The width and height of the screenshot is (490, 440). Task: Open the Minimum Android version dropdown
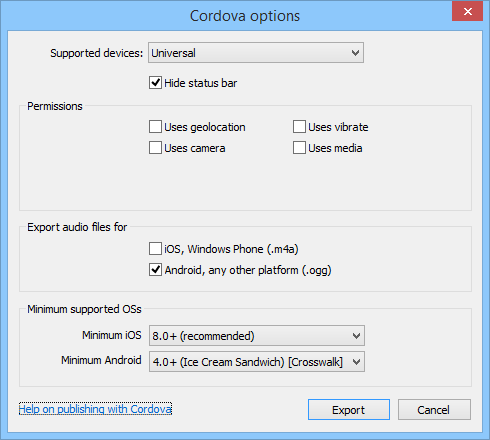257,362
